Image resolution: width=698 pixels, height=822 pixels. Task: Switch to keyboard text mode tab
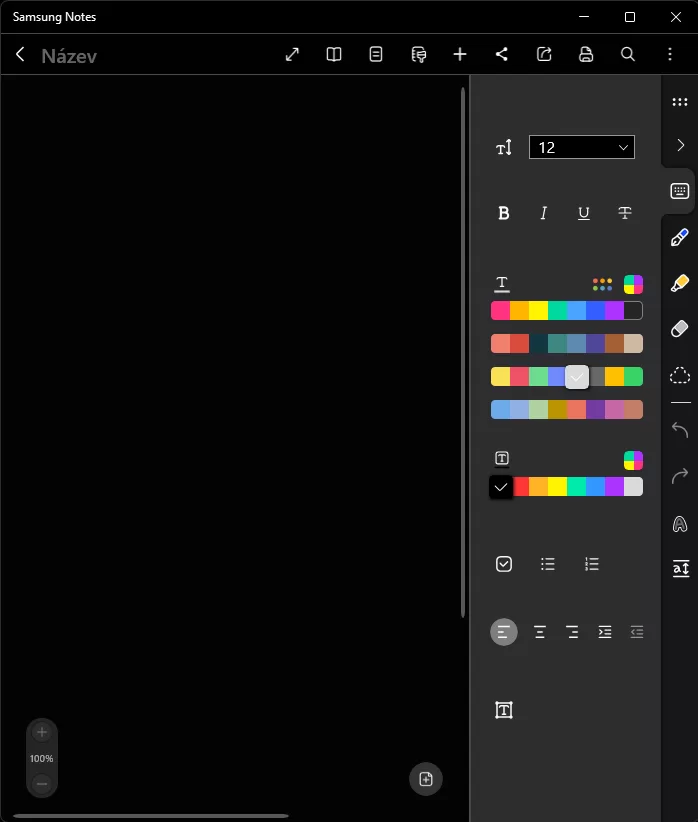(x=680, y=191)
